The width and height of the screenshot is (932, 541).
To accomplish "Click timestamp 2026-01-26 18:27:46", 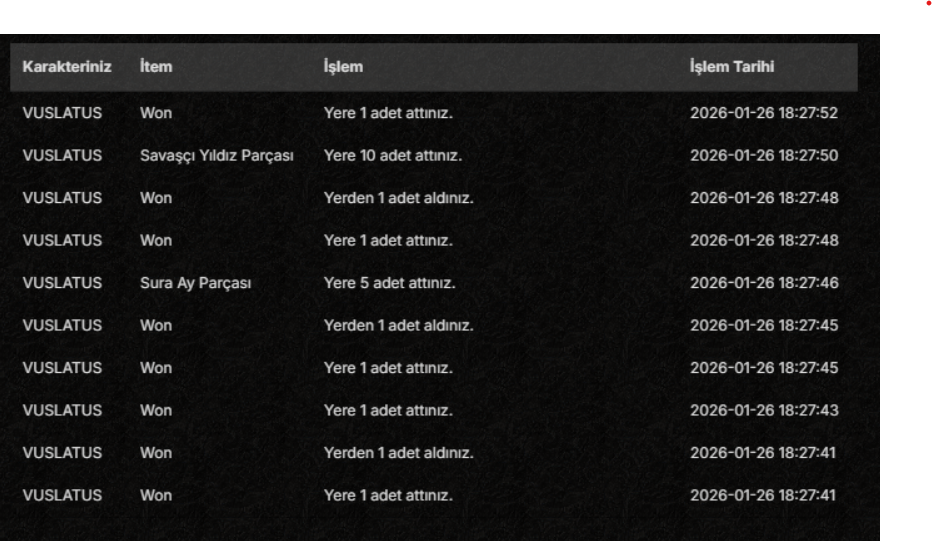I will pos(764,283).
